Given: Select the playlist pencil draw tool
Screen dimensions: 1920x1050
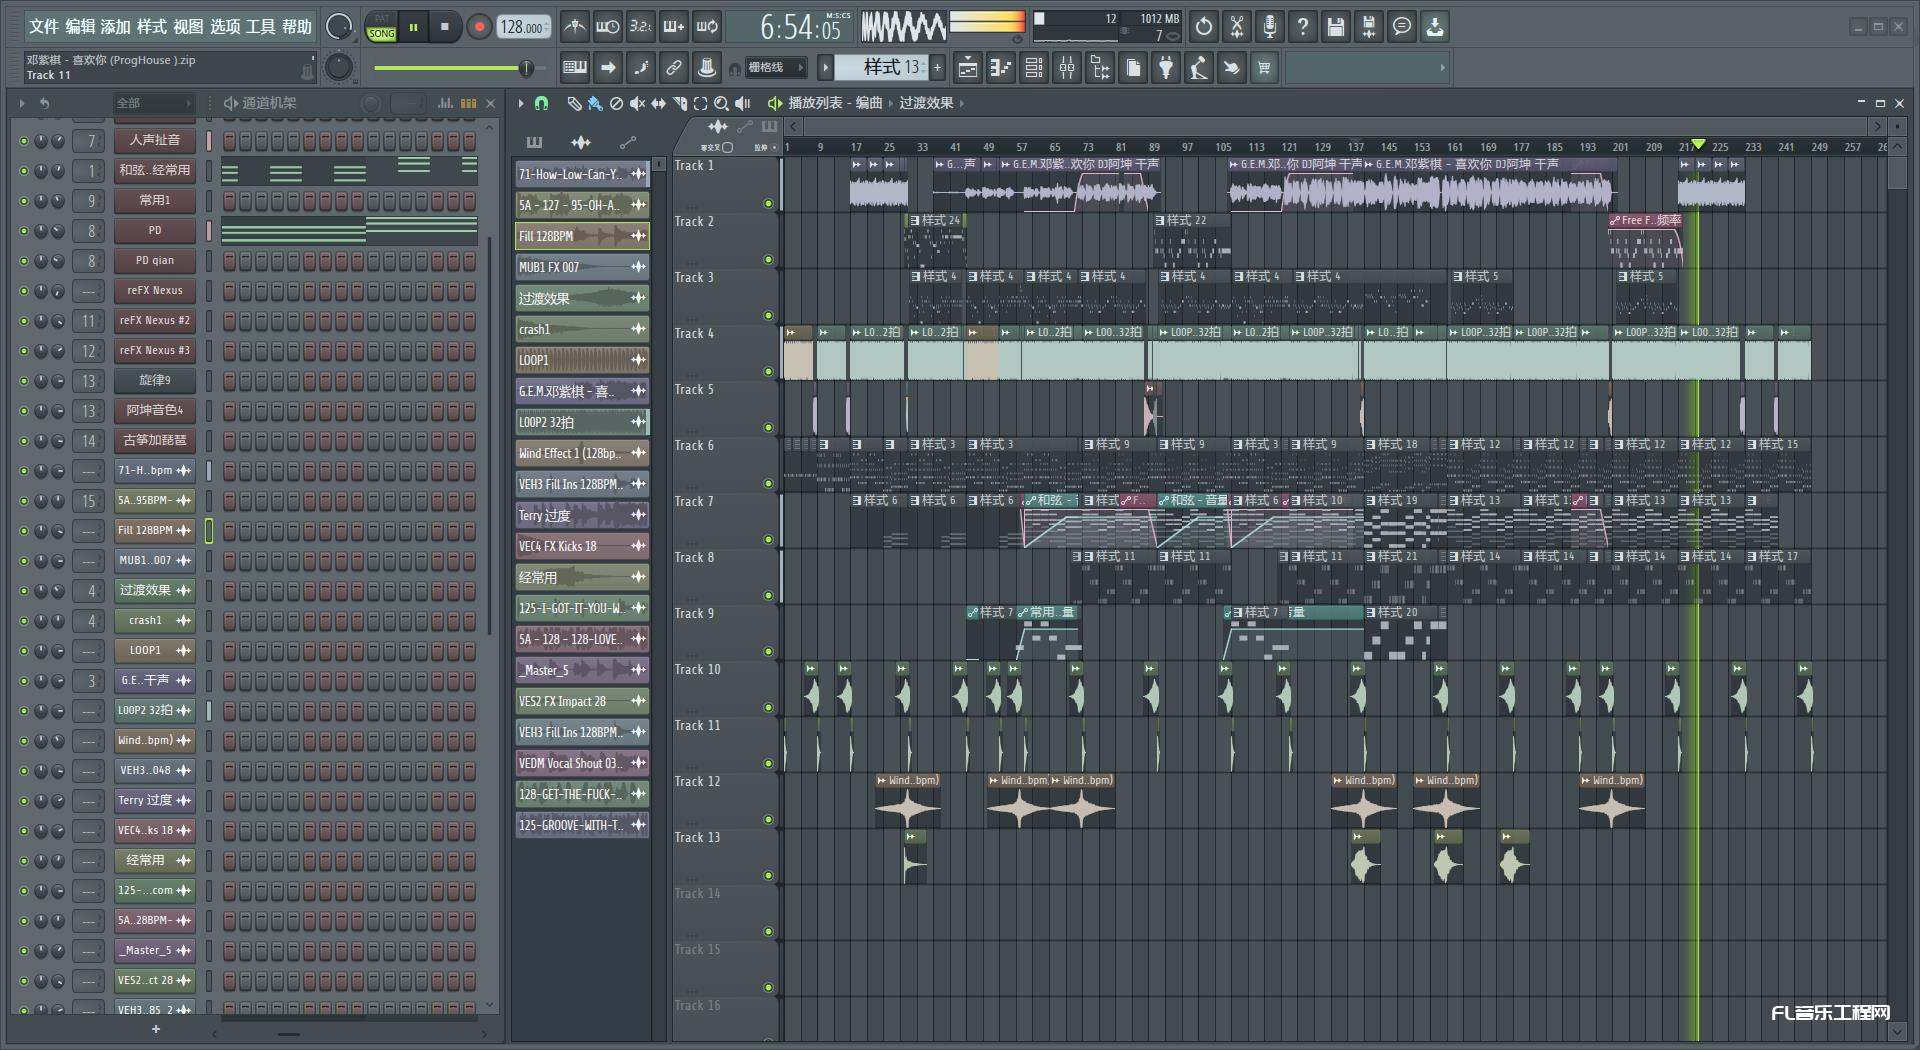Looking at the screenshot, I should (x=574, y=103).
